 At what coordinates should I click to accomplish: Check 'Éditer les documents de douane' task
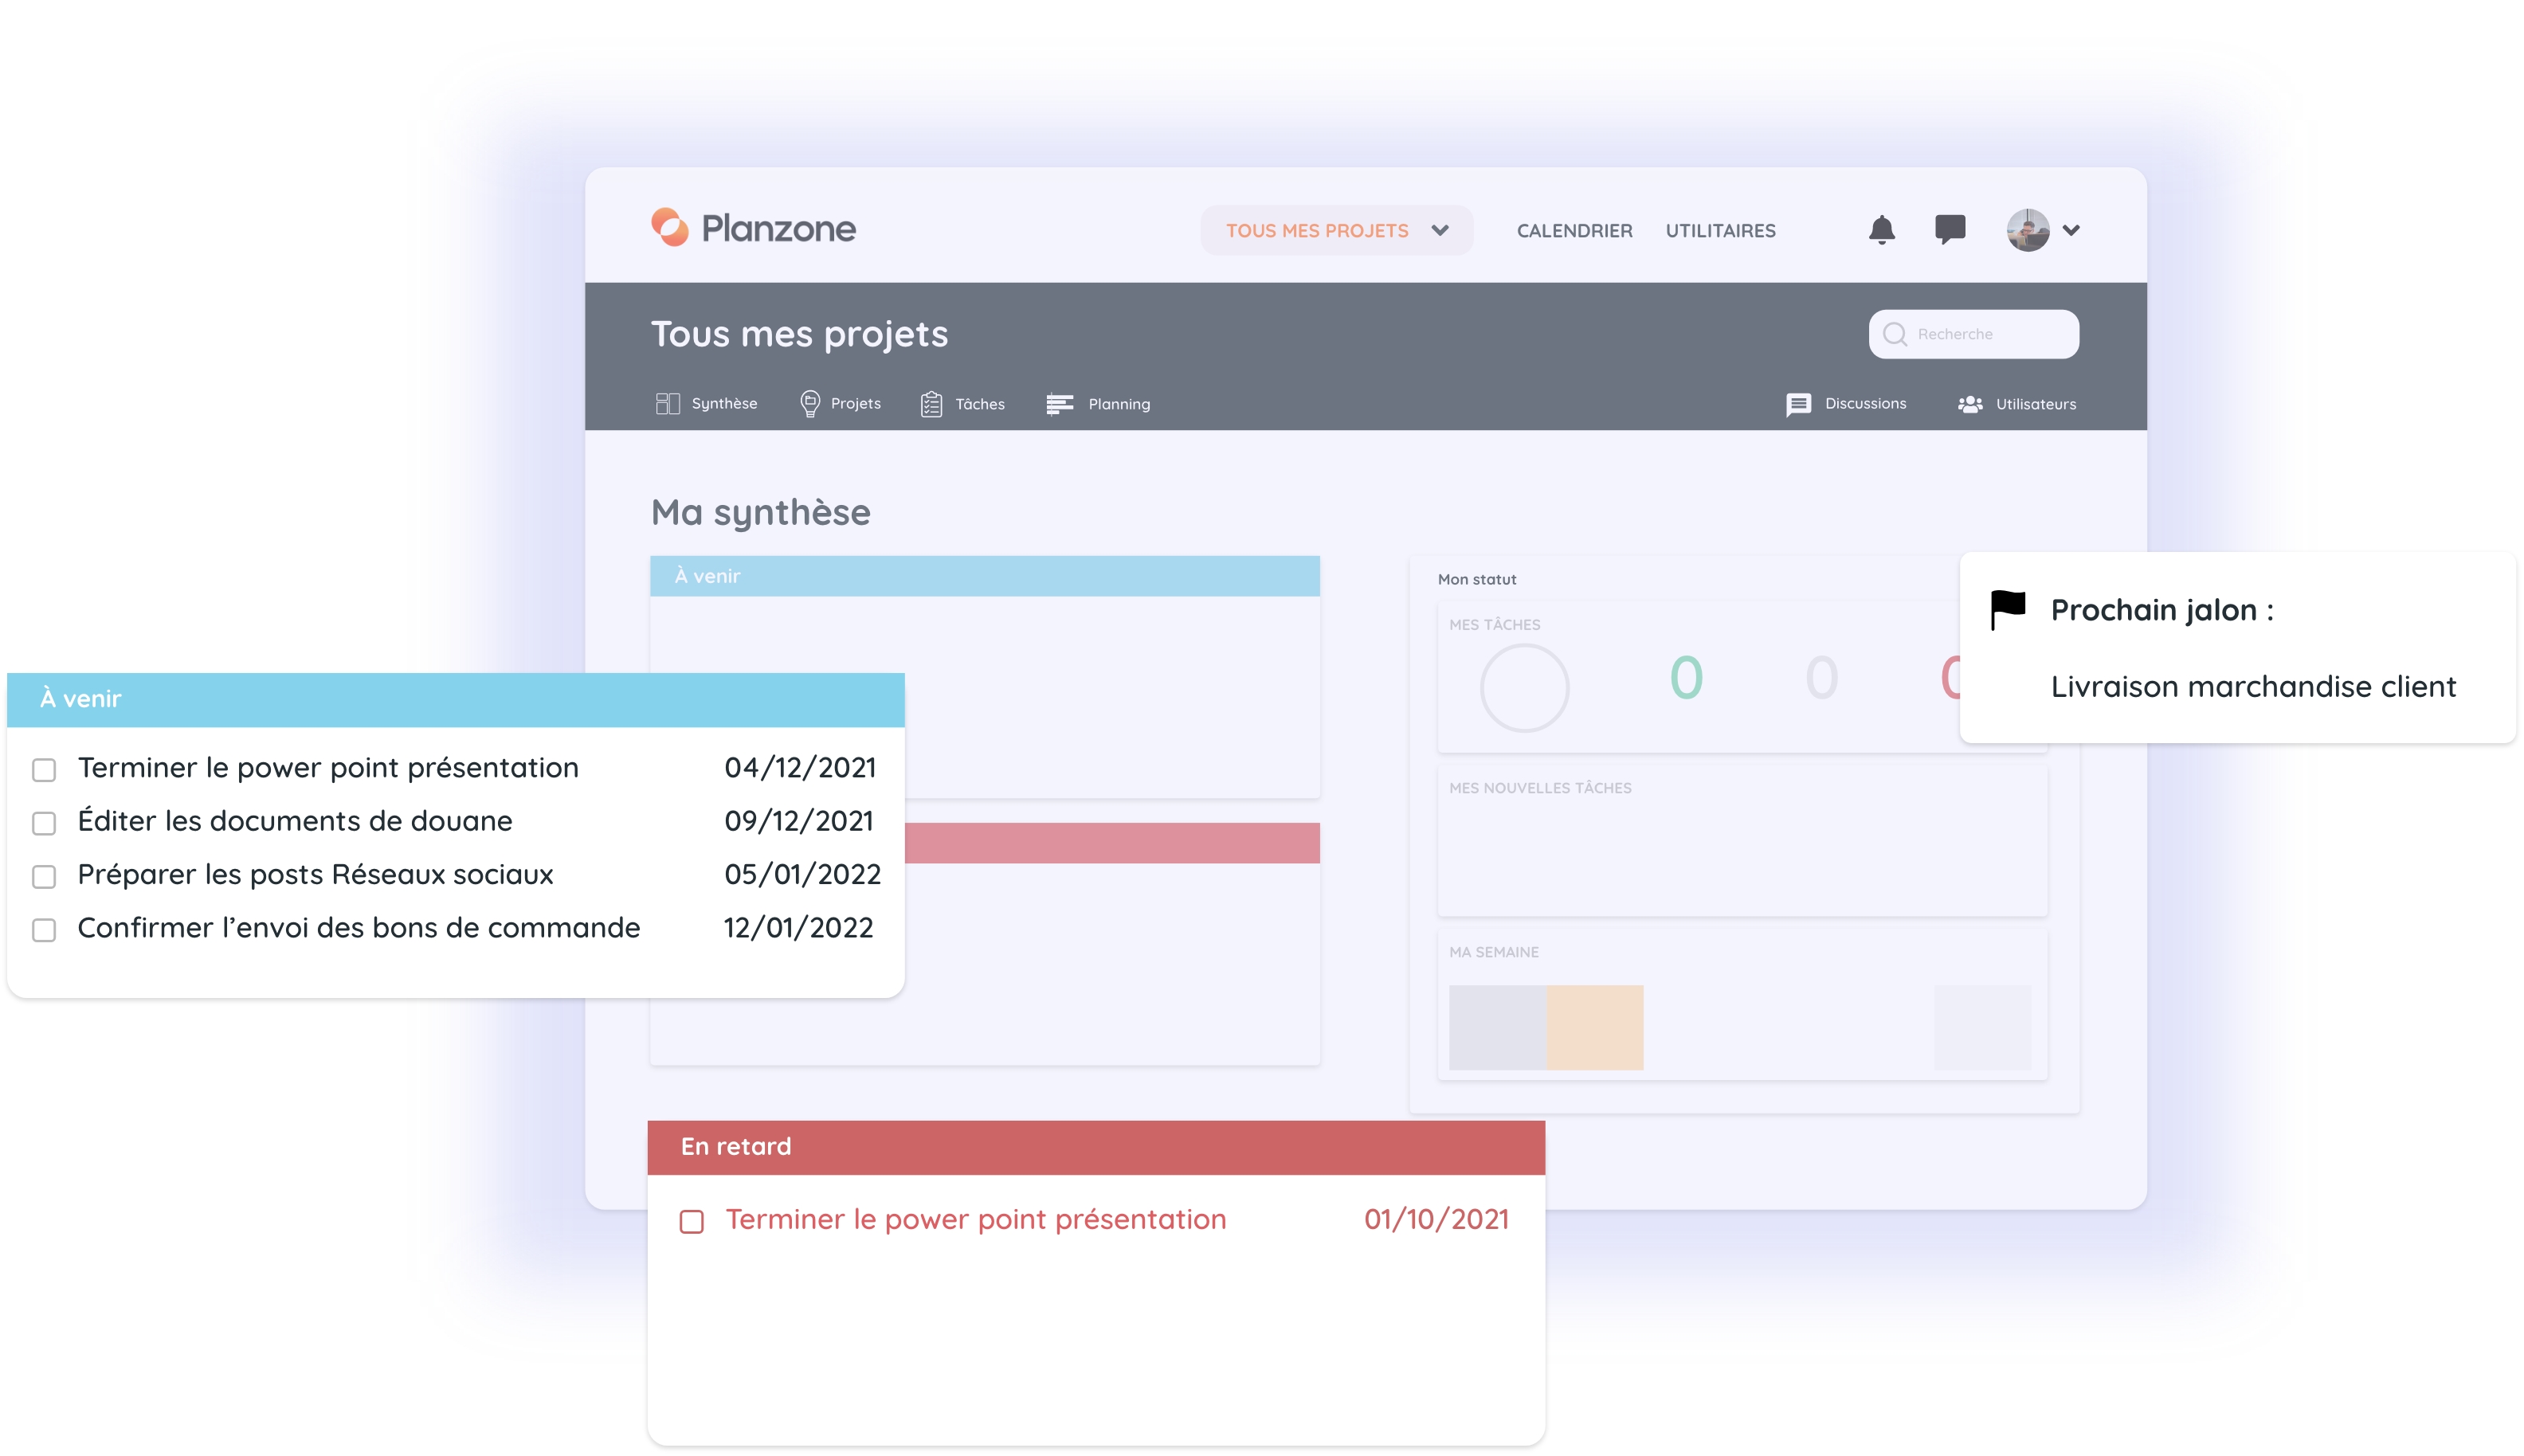pyautogui.click(x=44, y=823)
